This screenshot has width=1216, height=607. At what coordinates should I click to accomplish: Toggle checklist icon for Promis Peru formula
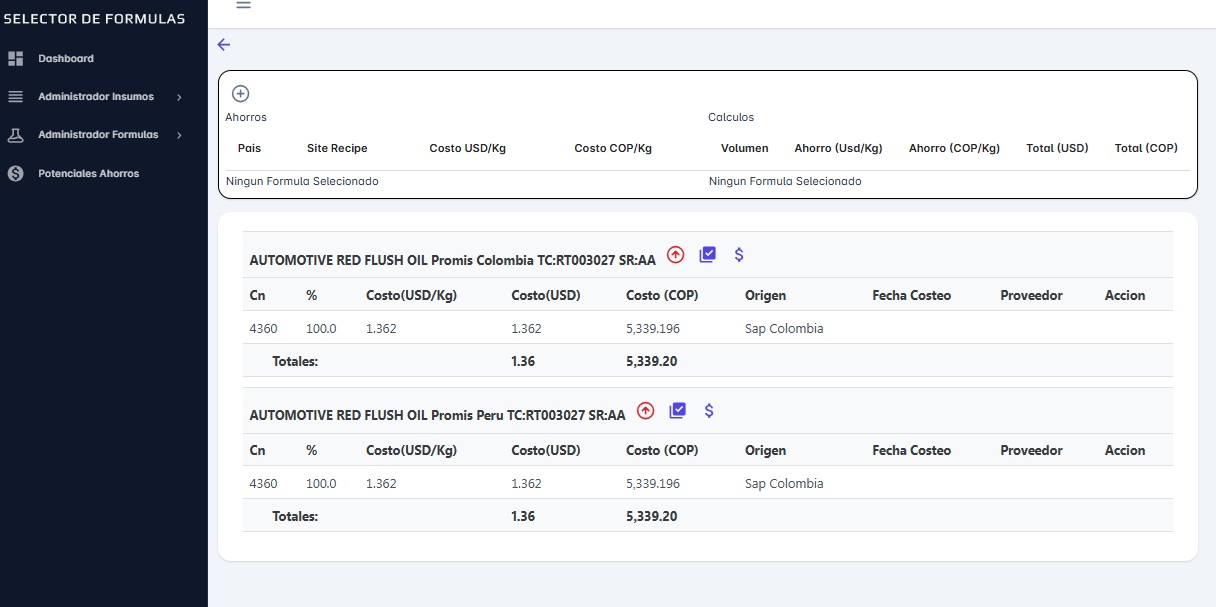[677, 411]
